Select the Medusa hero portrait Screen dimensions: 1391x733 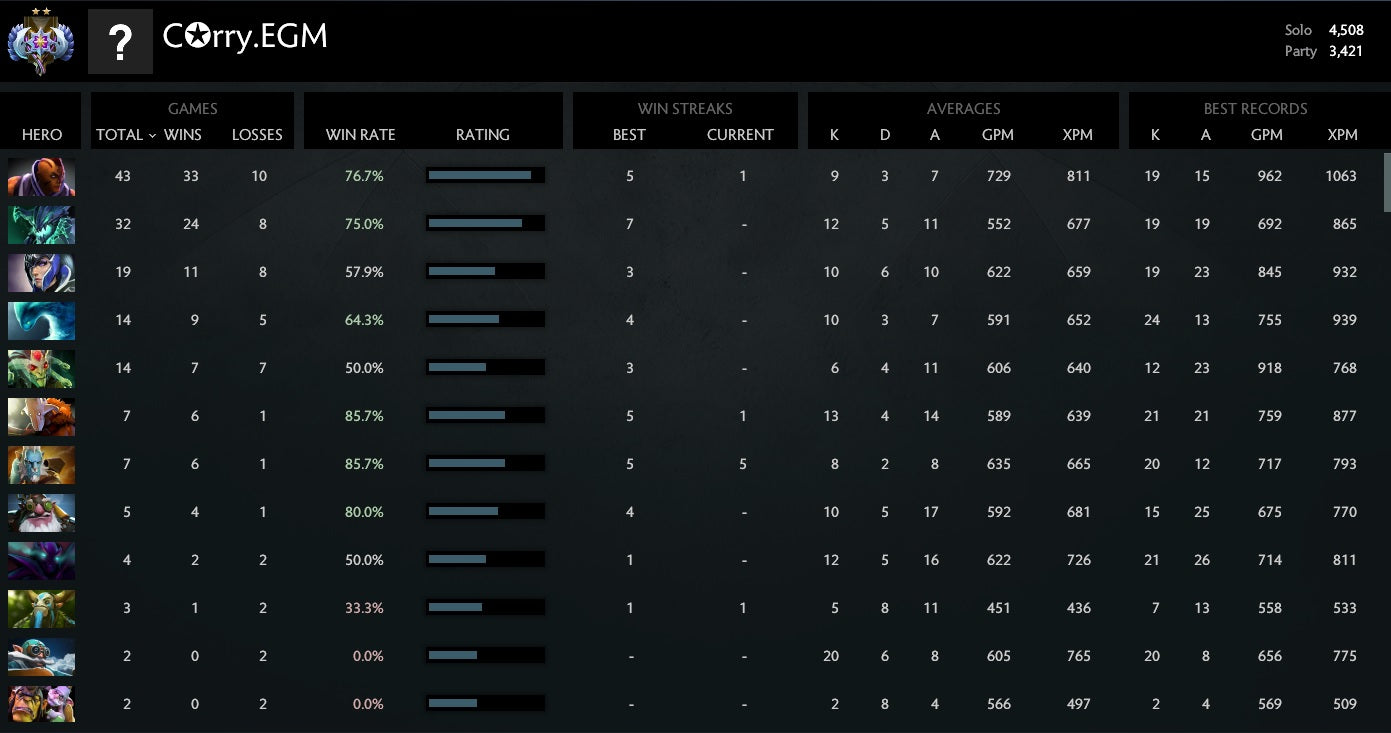[41, 369]
